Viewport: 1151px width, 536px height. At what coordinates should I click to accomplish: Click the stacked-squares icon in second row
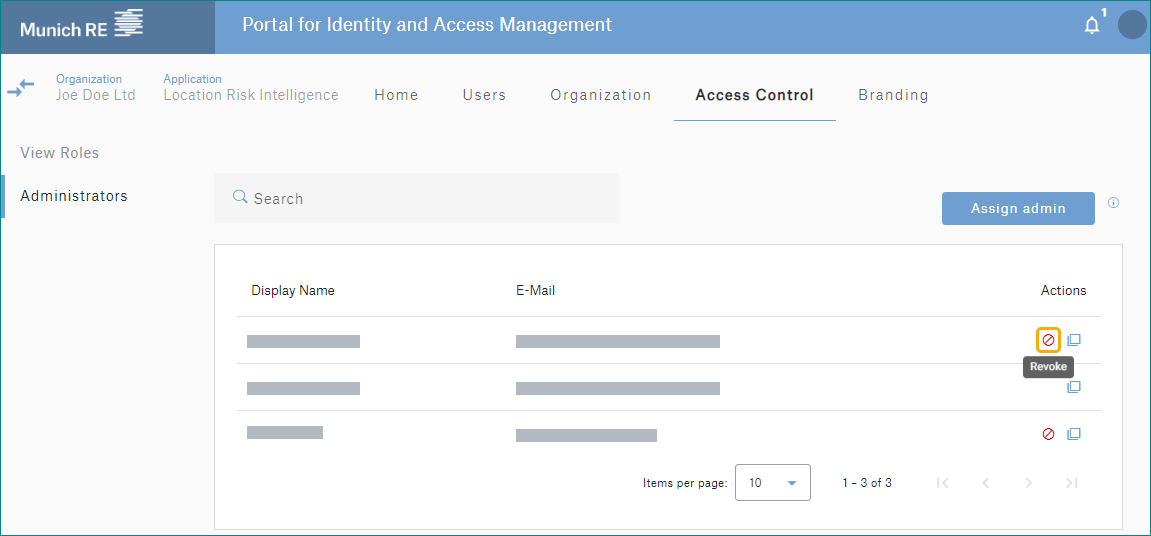1074,387
